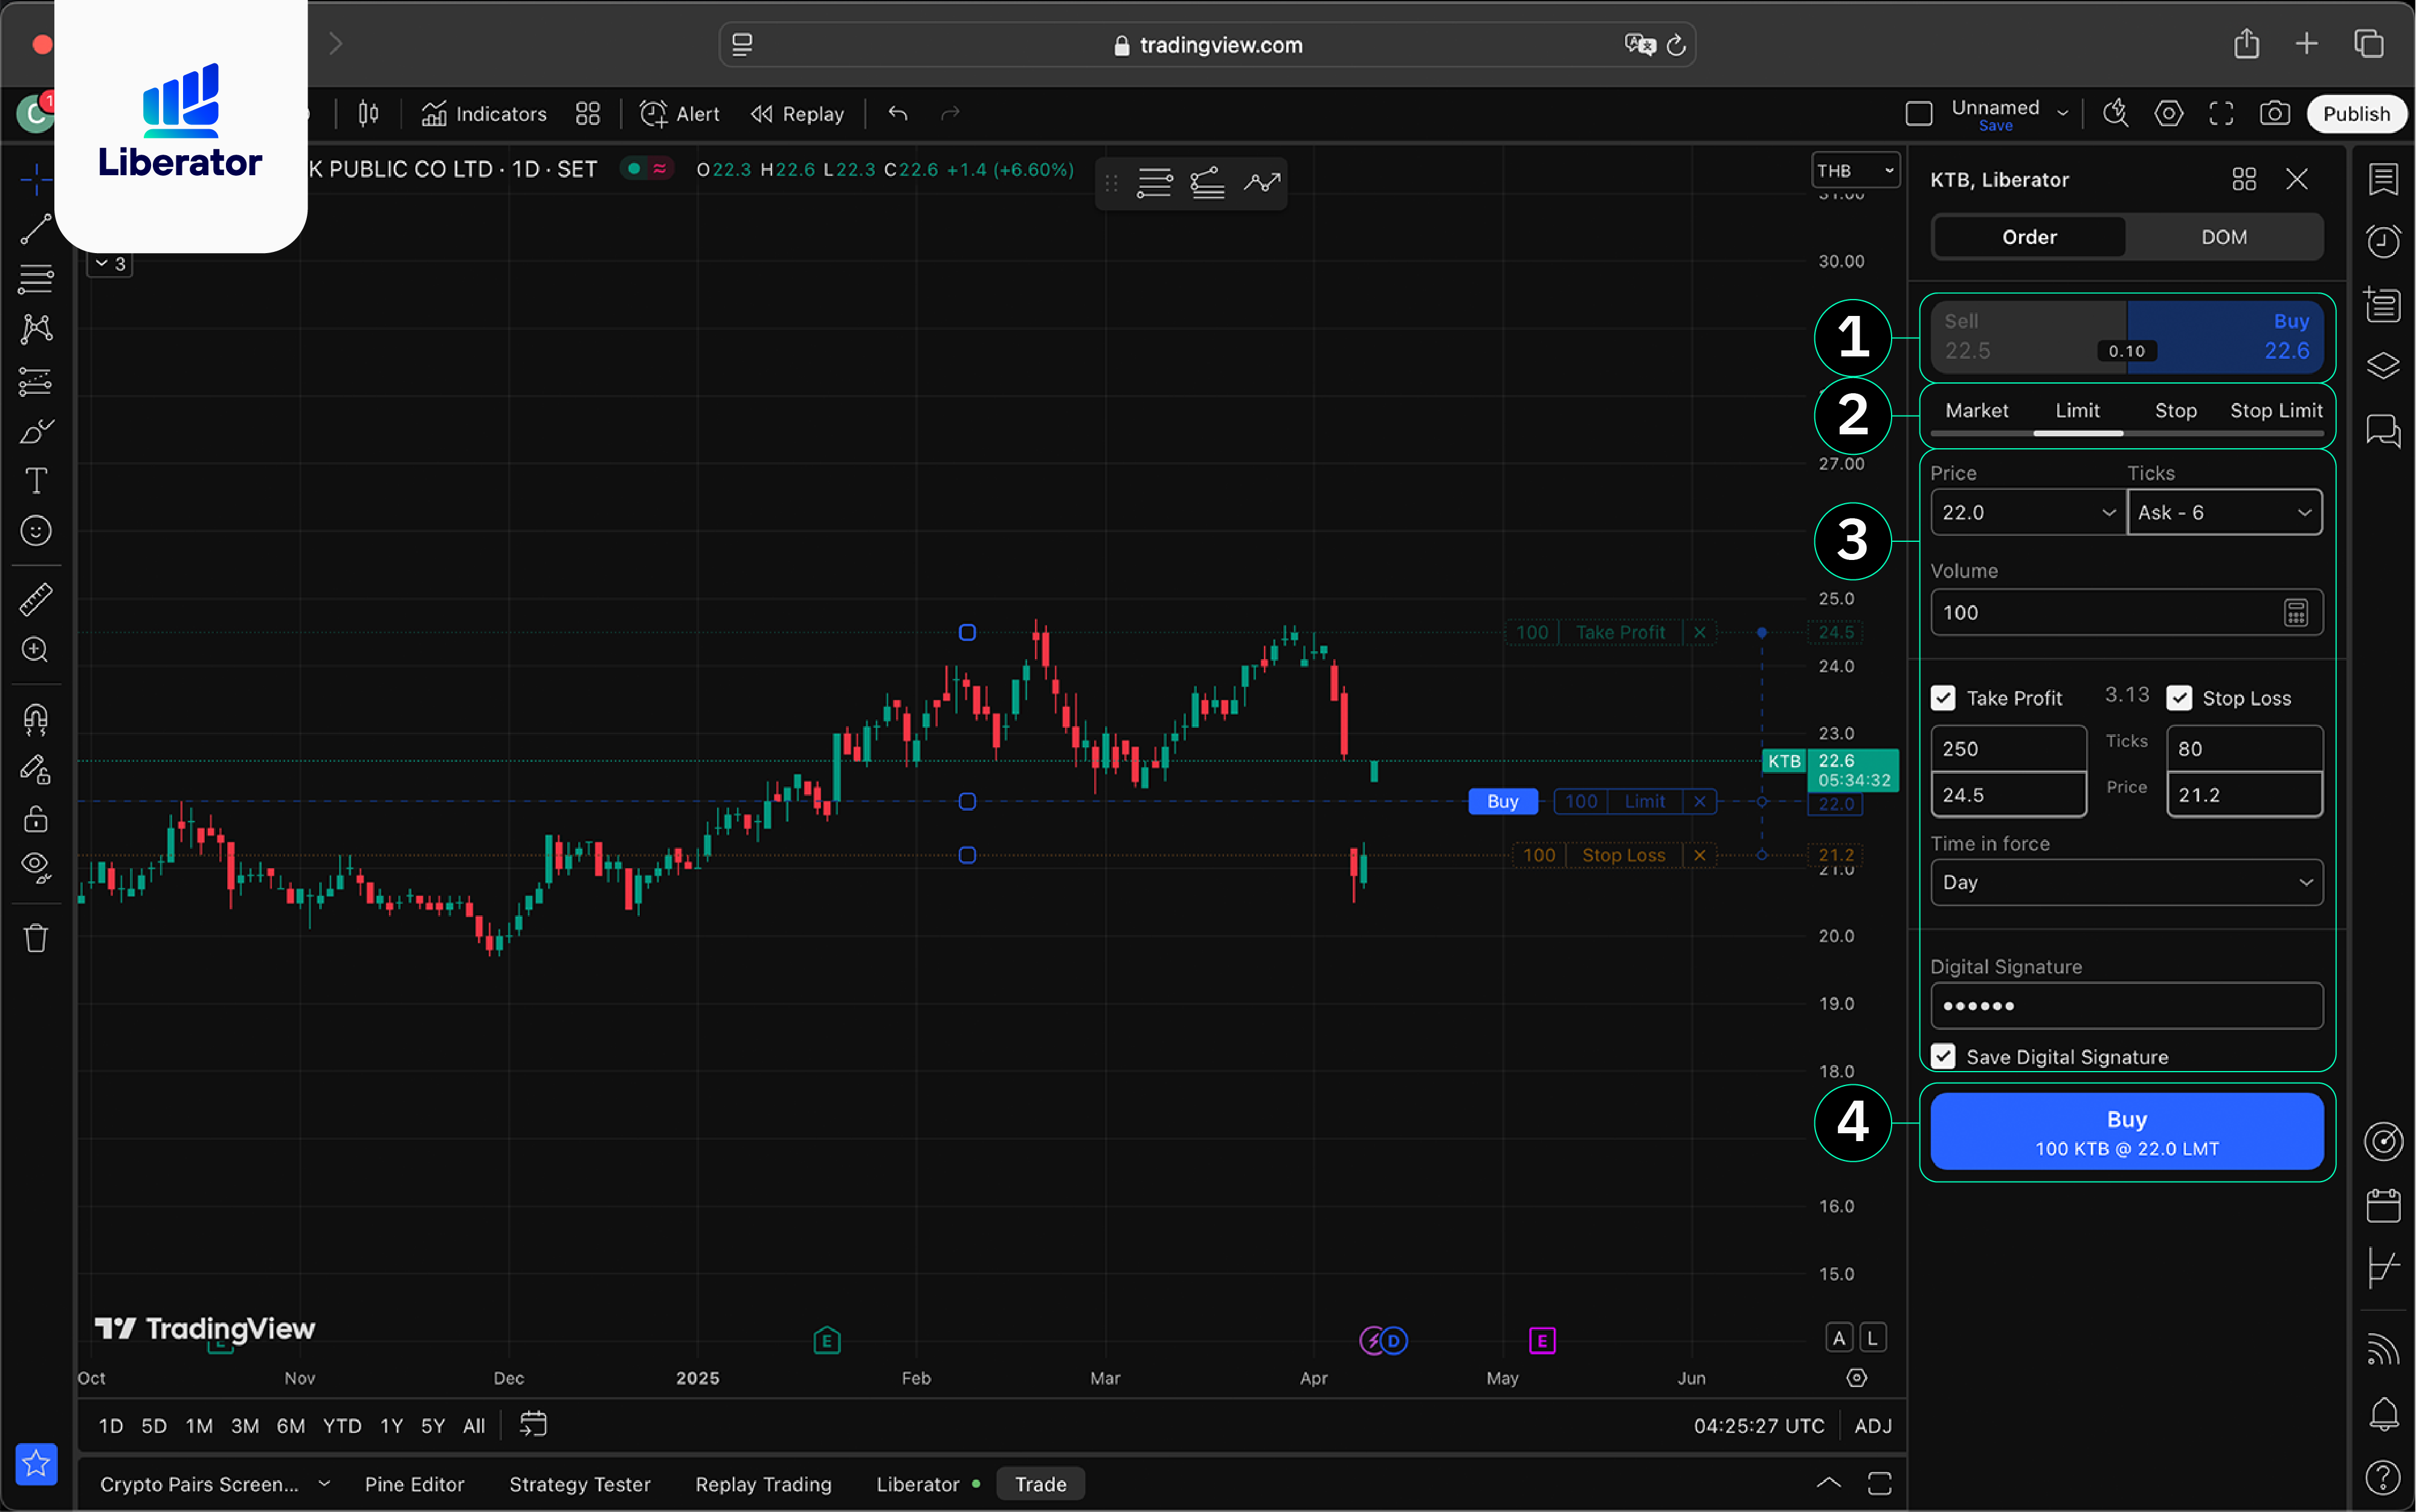The image size is (2416, 1512).
Task: Start Bar Replay mode
Action: 798,114
